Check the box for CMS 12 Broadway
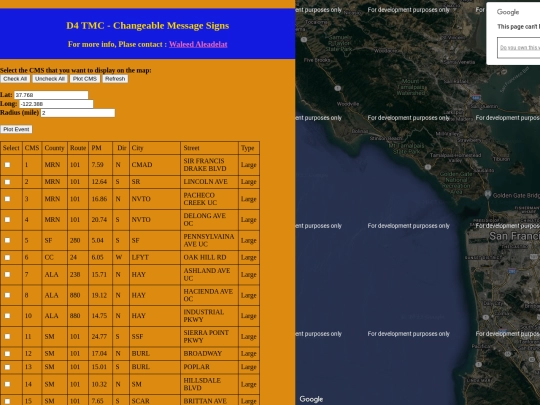 click(7, 354)
